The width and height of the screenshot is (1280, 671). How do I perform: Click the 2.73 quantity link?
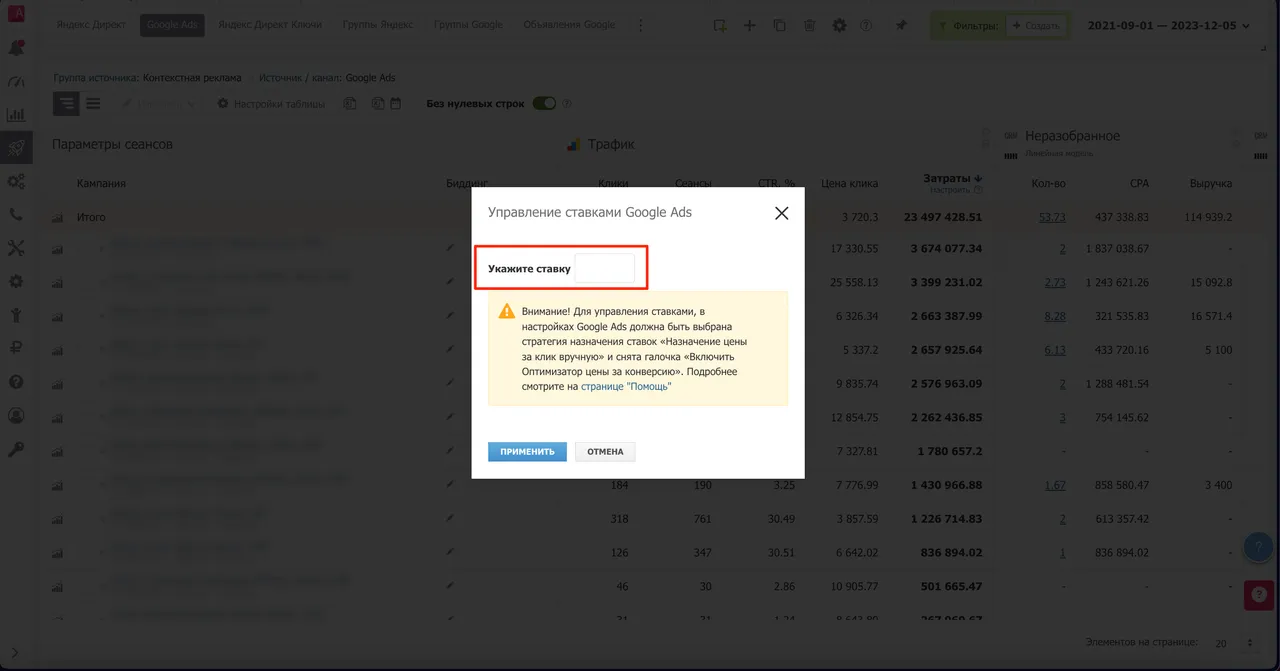[1055, 283]
